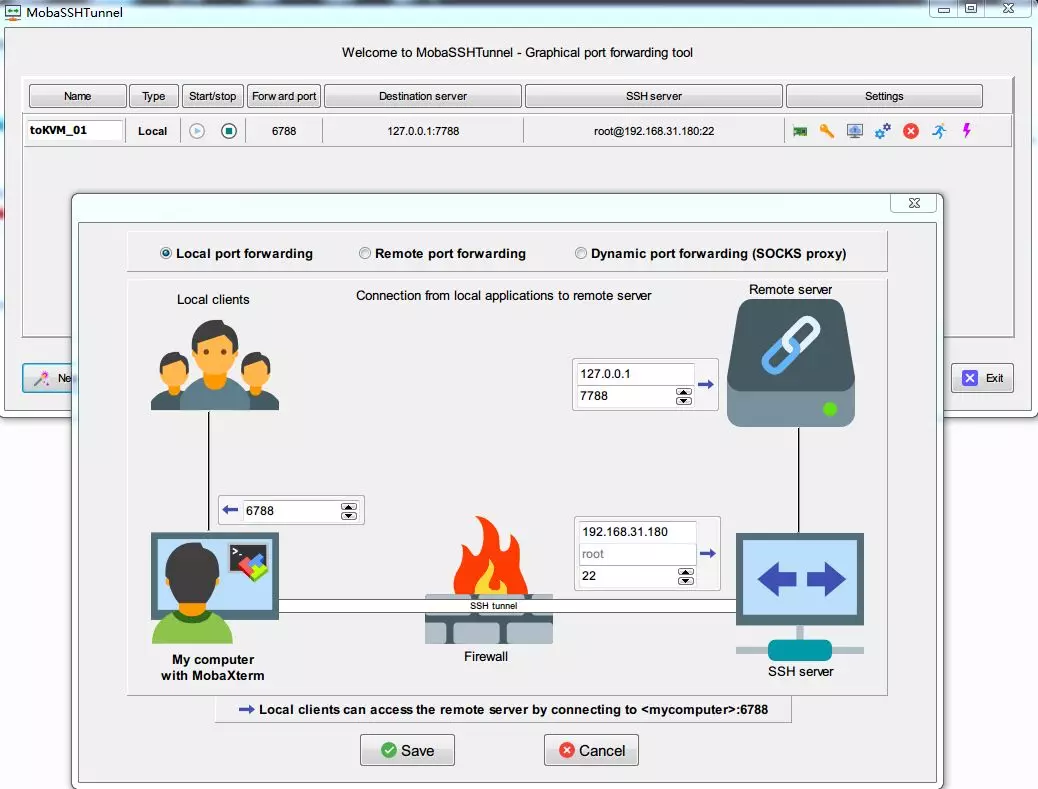Increase the remote port 7788 value
The height and width of the screenshot is (789, 1038).
click(684, 392)
